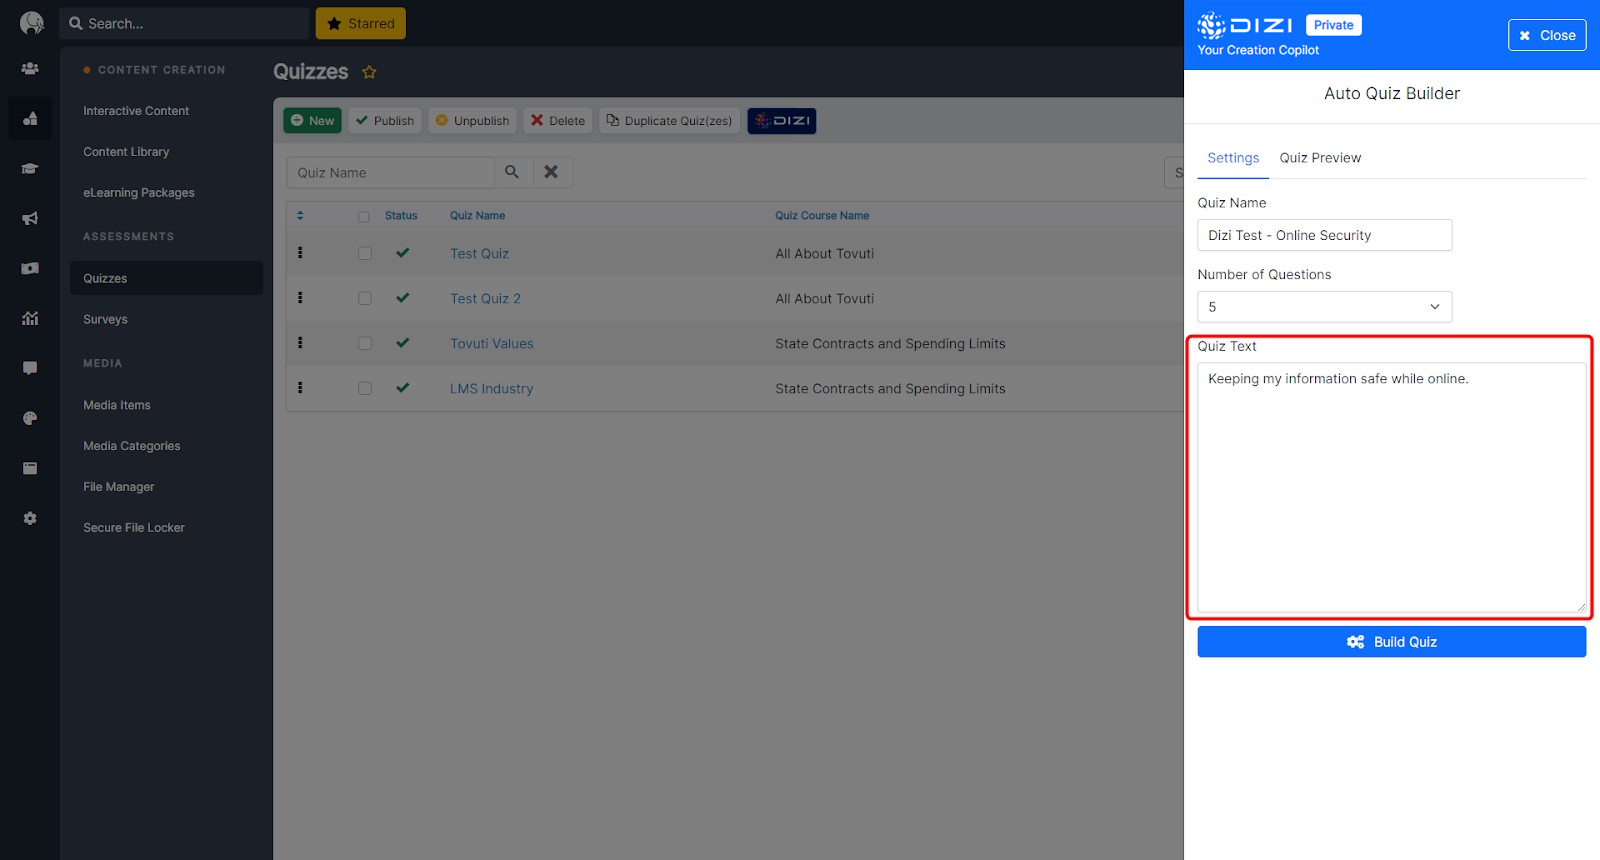The image size is (1600, 860).
Task: Open the chart reports sidebar icon
Action: click(x=30, y=318)
